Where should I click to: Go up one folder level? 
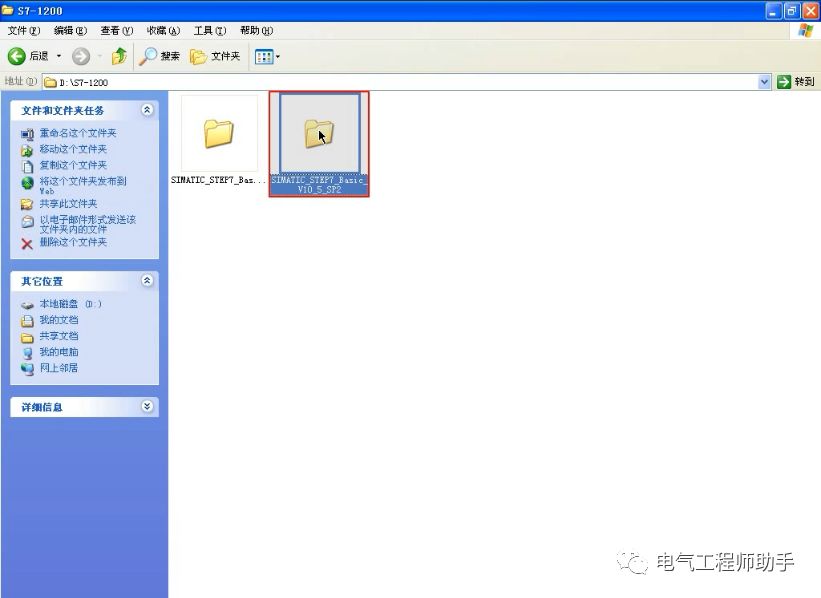click(x=119, y=56)
